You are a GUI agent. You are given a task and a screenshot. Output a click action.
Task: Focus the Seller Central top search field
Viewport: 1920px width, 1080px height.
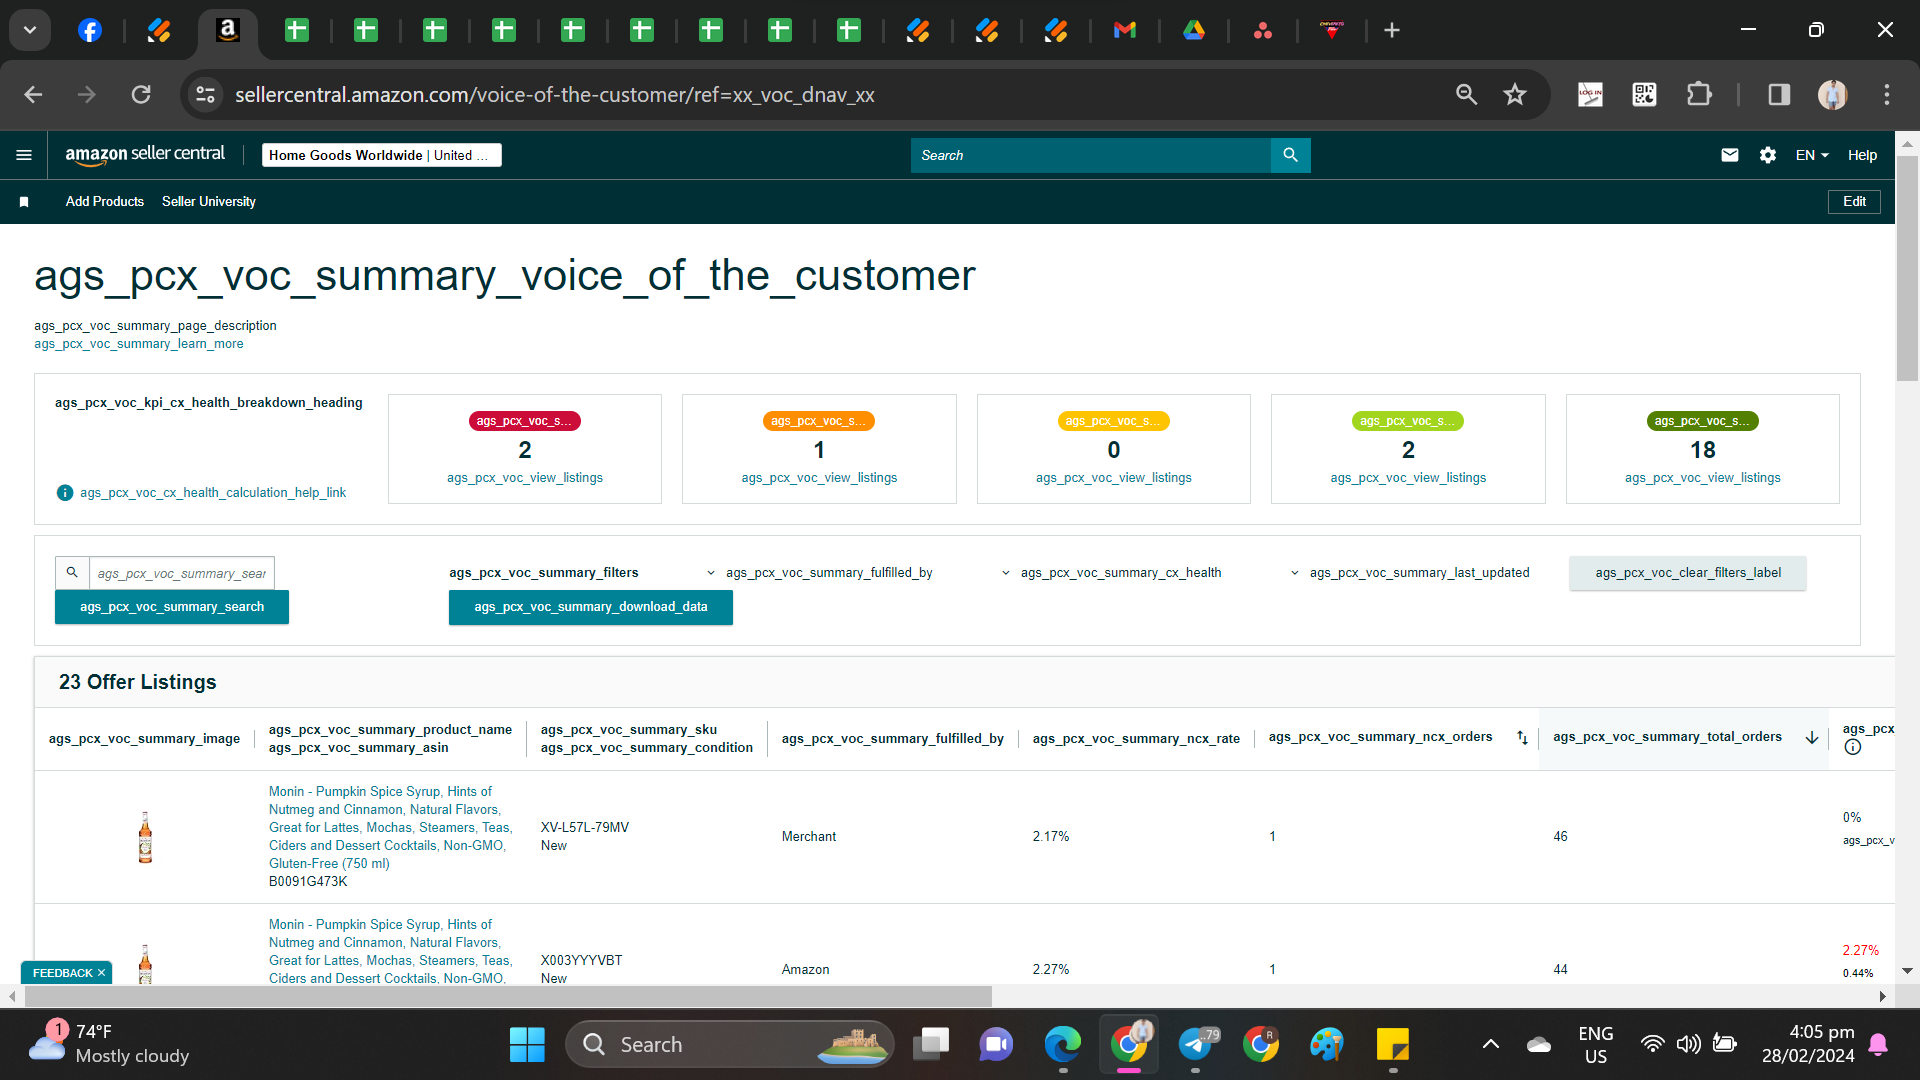[x=1091, y=155]
